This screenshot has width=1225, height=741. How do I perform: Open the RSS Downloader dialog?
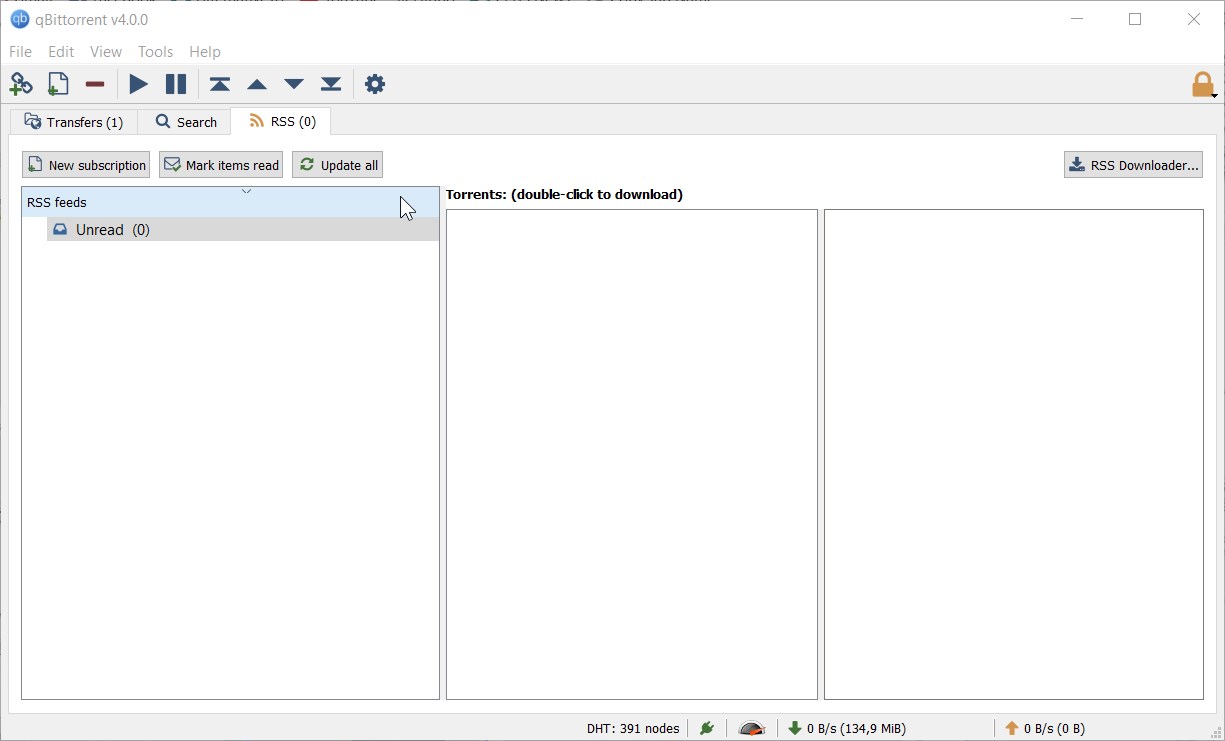click(1133, 165)
